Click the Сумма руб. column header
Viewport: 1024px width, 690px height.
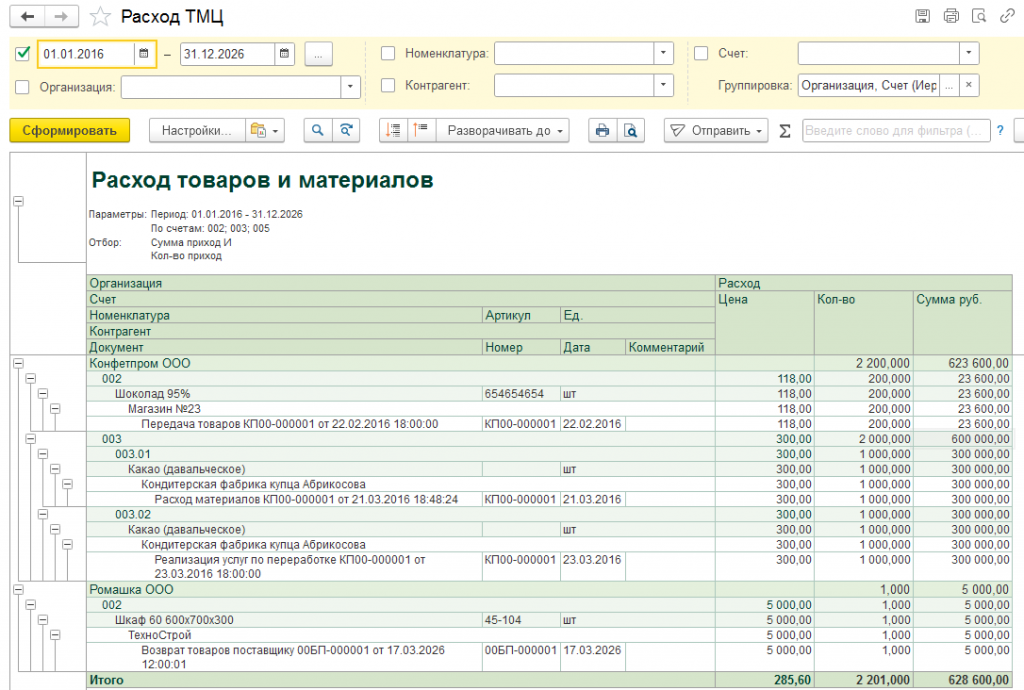pyautogui.click(x=948, y=299)
